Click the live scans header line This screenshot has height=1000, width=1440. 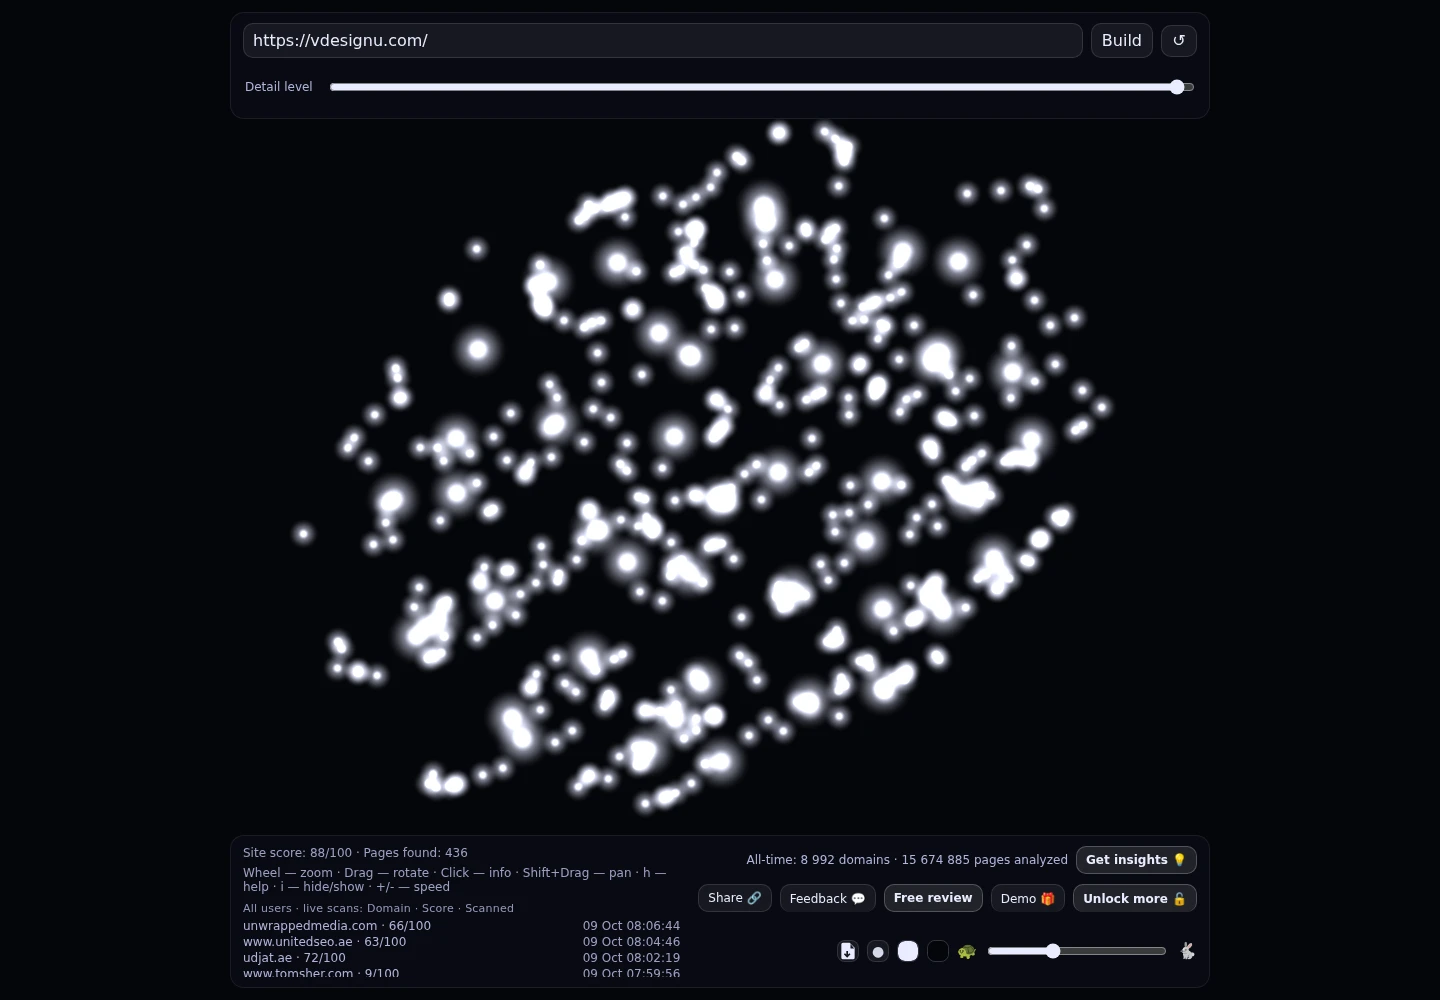tap(378, 908)
